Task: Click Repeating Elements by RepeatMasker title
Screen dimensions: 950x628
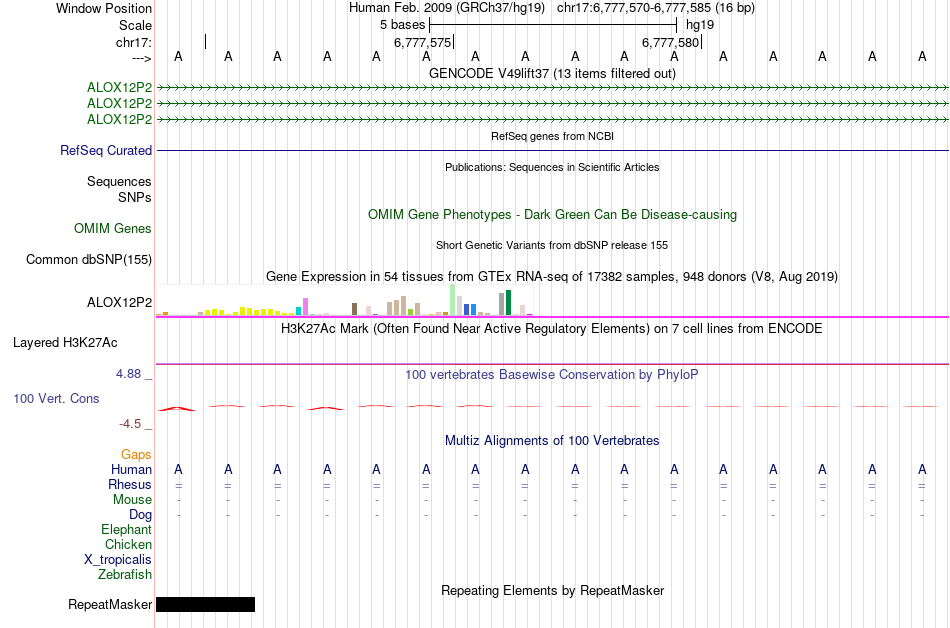Action: coord(552,590)
